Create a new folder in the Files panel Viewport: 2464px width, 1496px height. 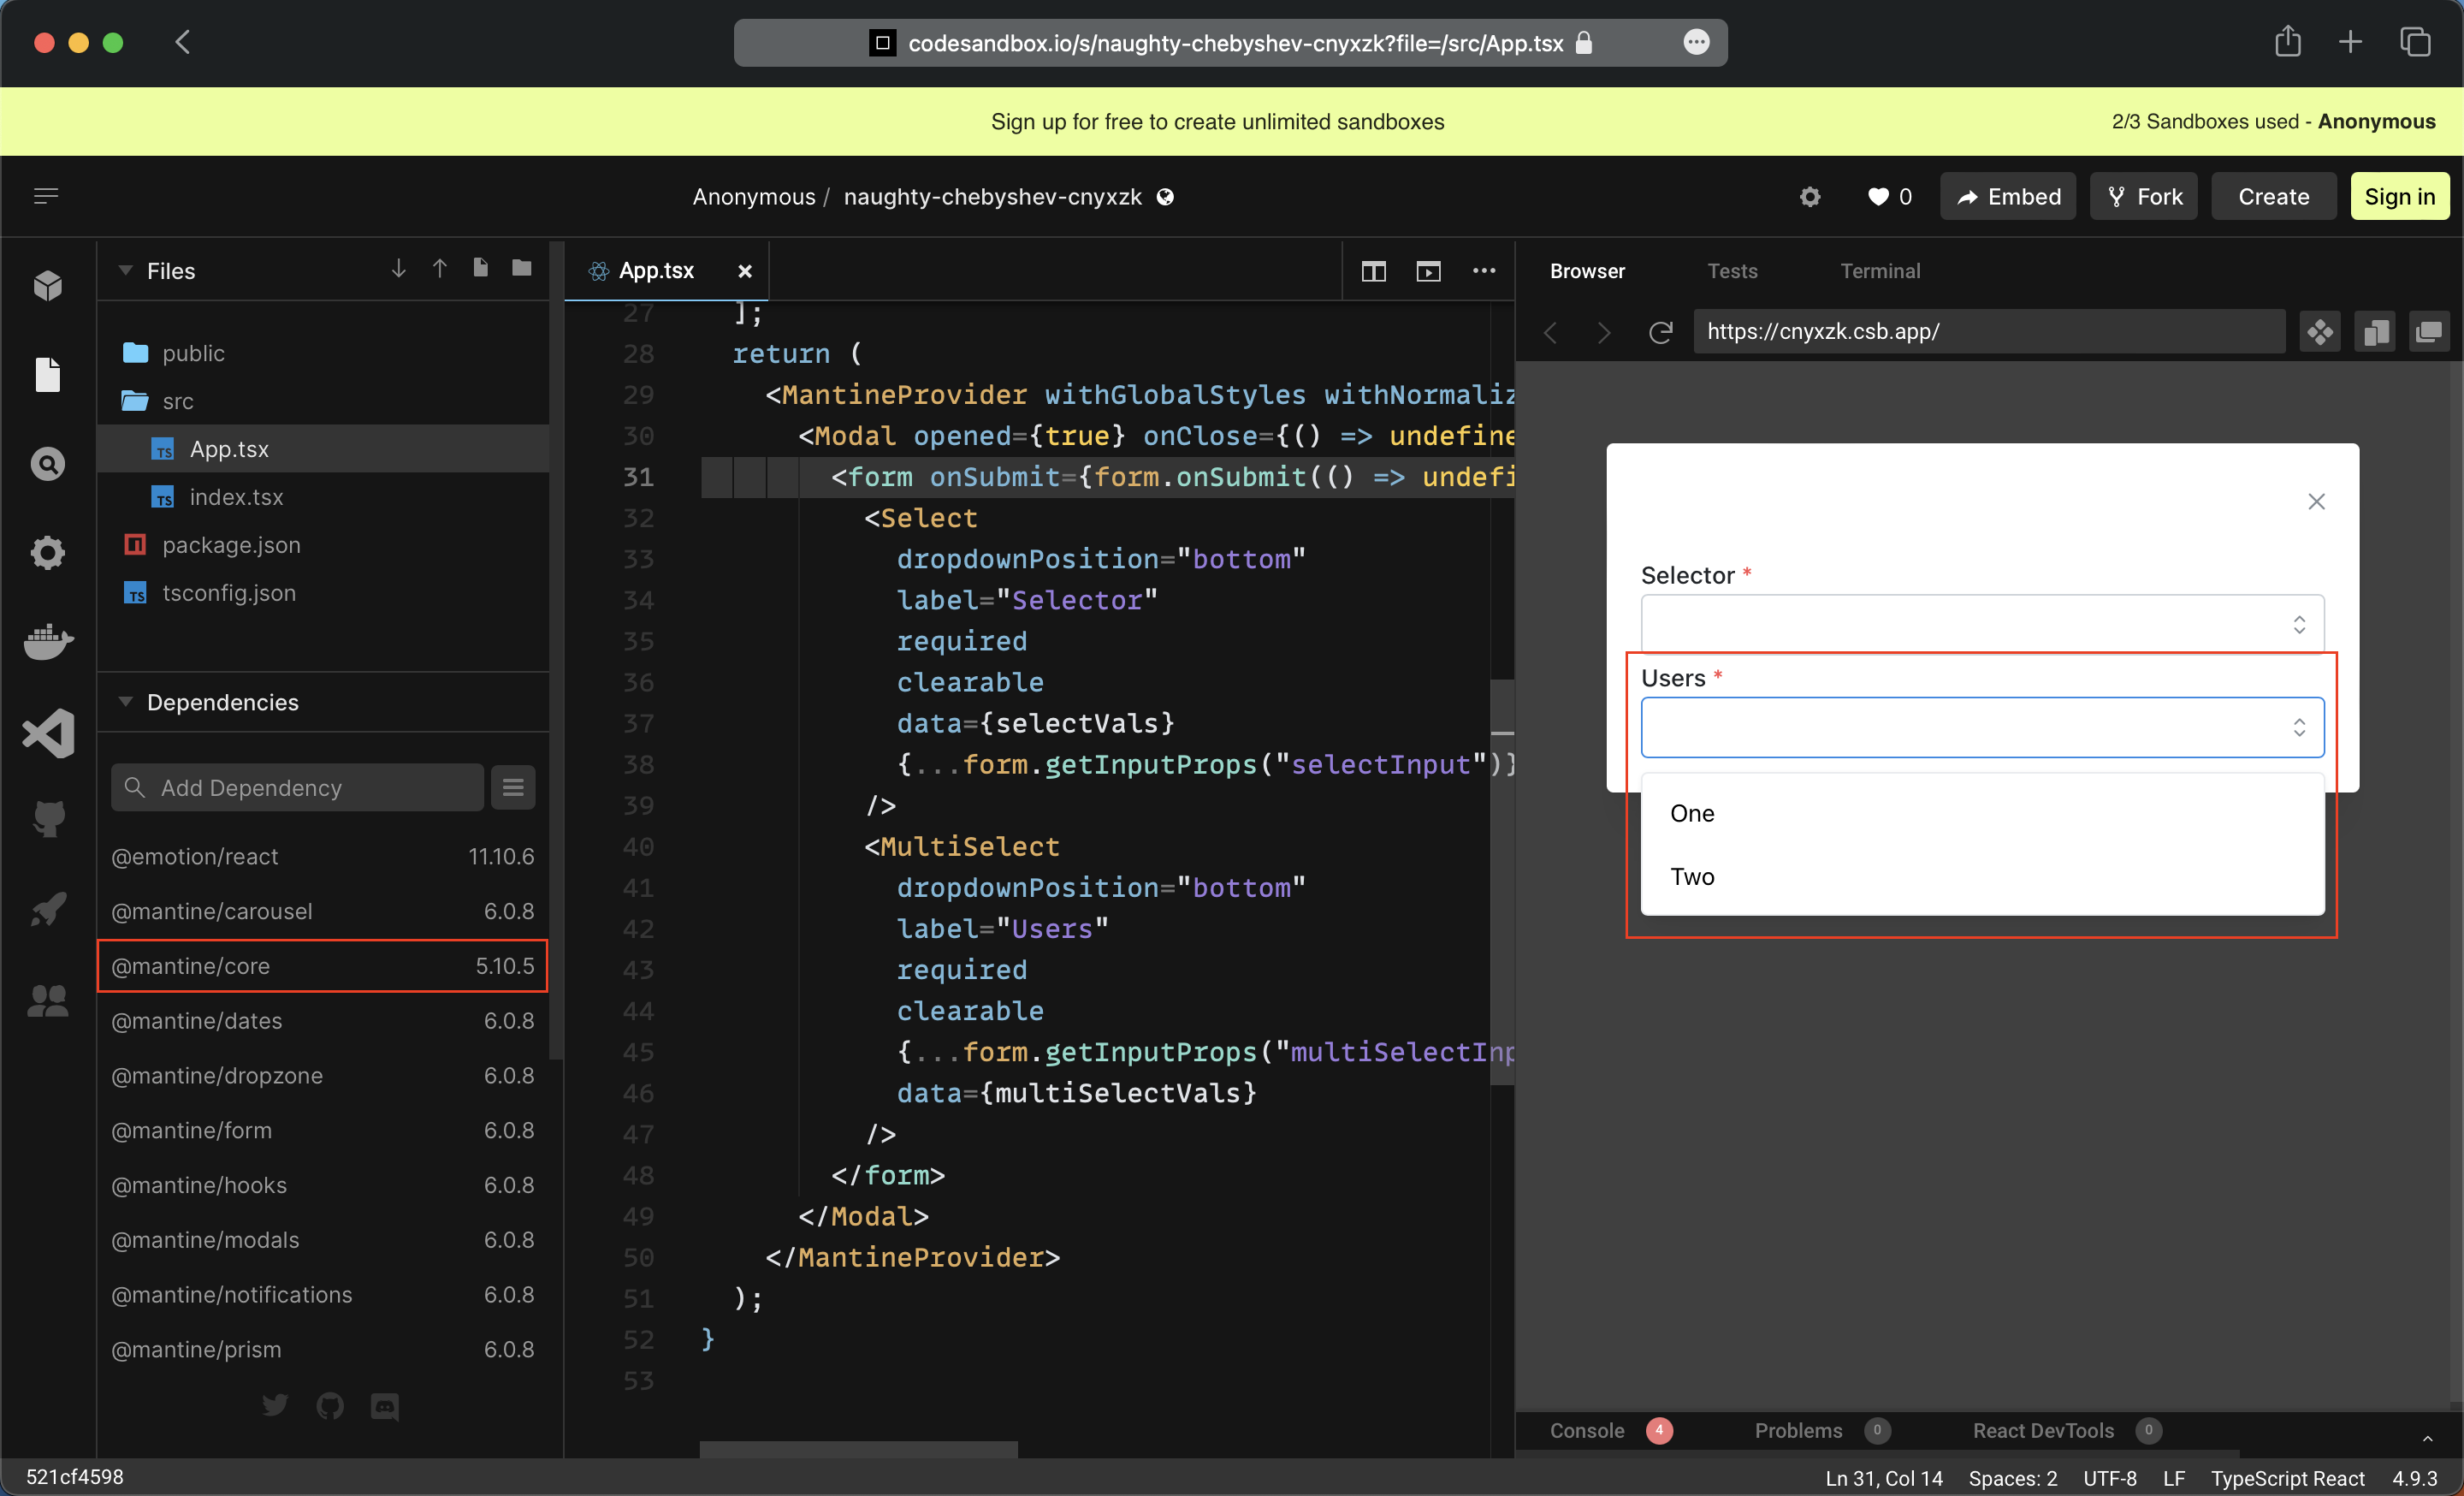pyautogui.click(x=521, y=268)
